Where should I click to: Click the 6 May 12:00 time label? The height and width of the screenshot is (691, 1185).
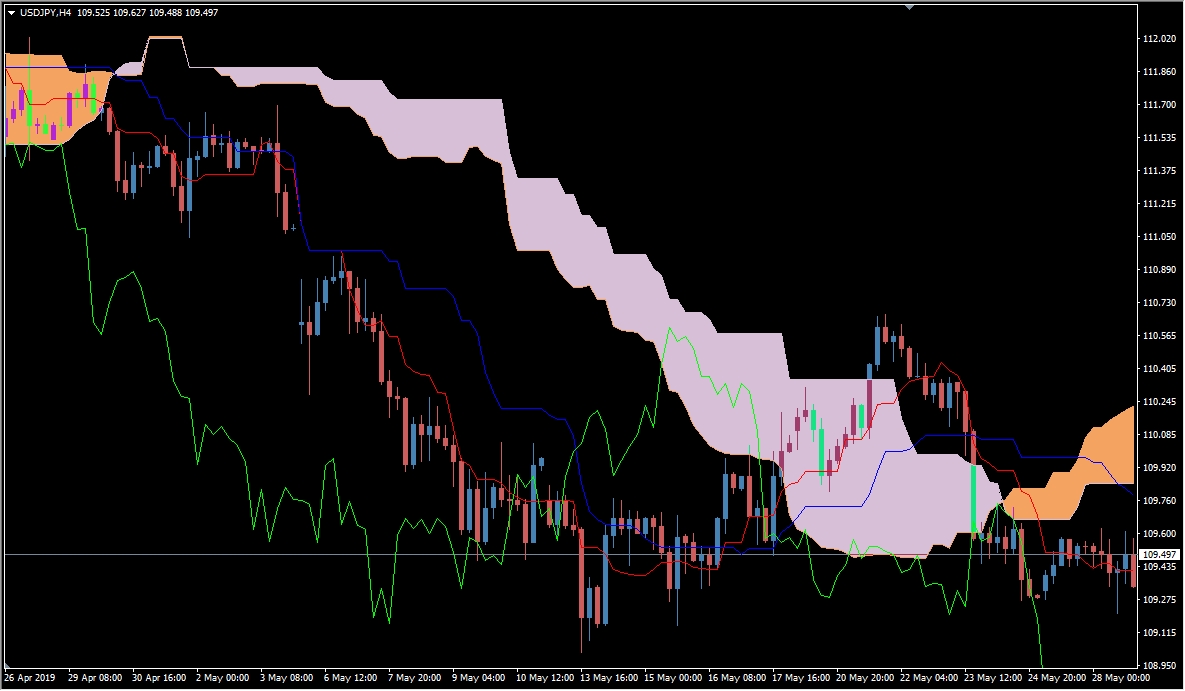coord(351,678)
